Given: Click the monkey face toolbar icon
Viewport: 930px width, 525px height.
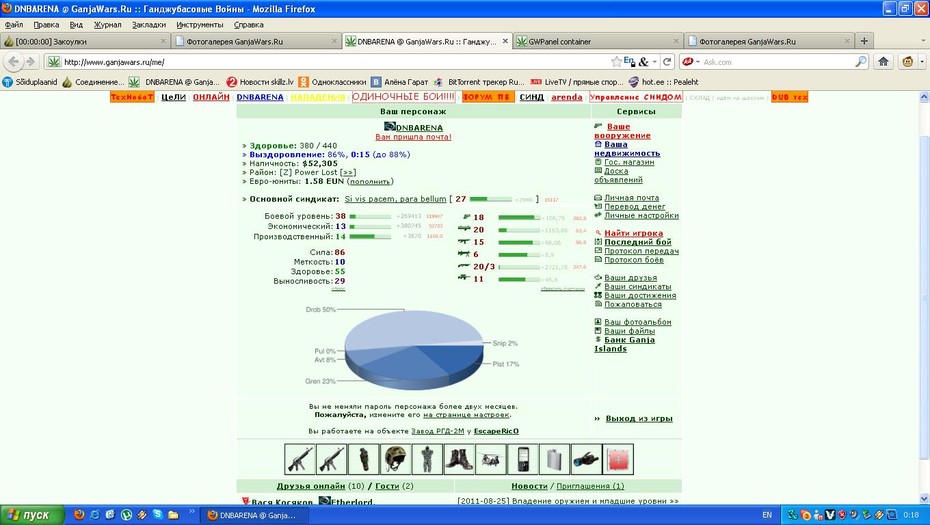Looking at the screenshot, I should coord(907,62).
